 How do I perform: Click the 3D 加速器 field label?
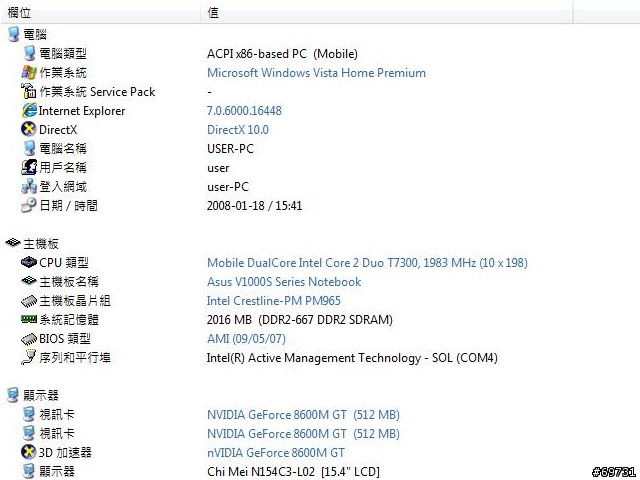tap(65, 452)
